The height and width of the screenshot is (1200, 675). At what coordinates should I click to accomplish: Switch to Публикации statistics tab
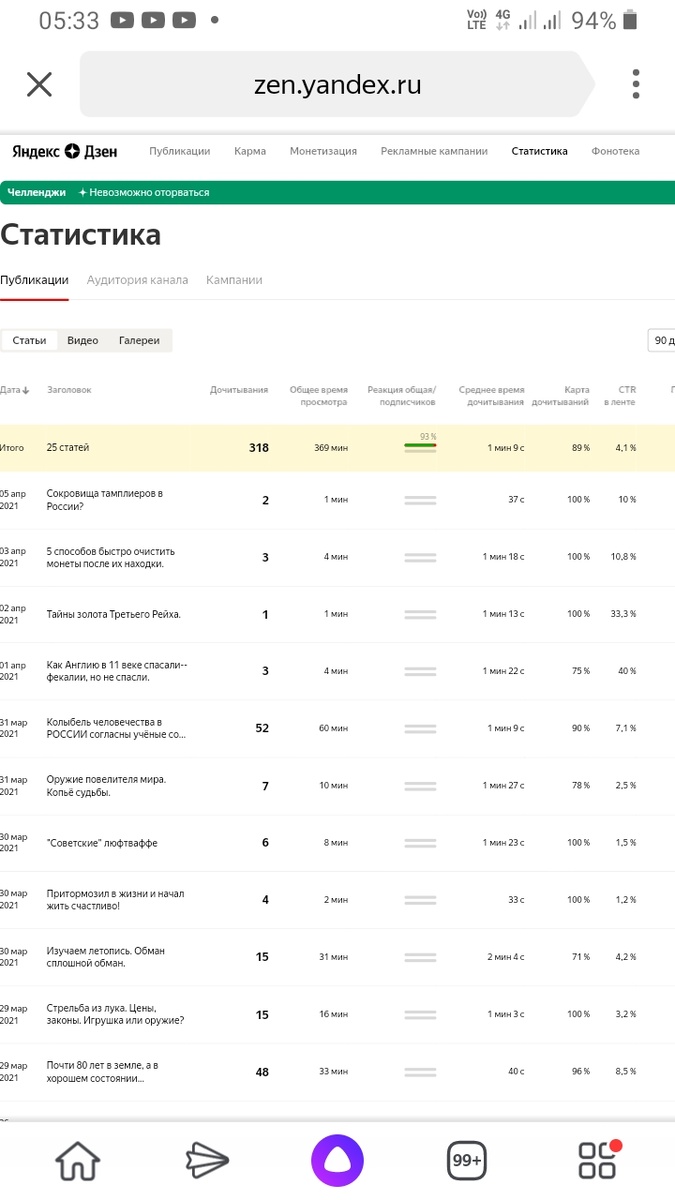pos(34,280)
